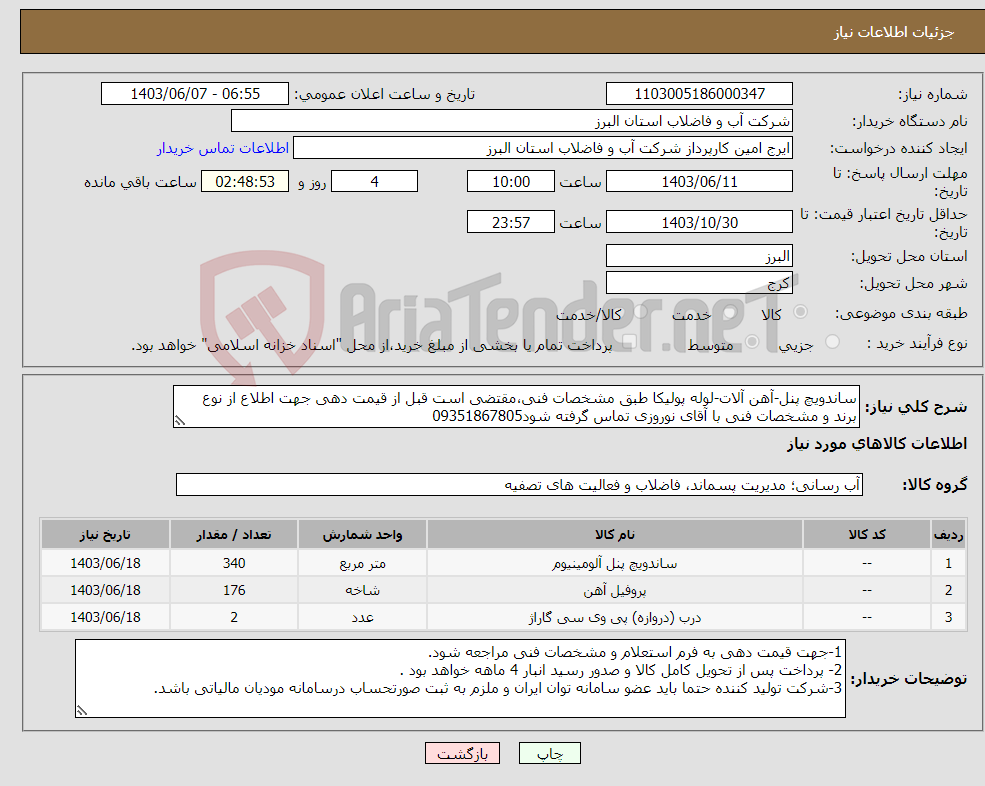This screenshot has width=985, height=786.
Task: Click quantity cell 340
Action: (x=234, y=563)
